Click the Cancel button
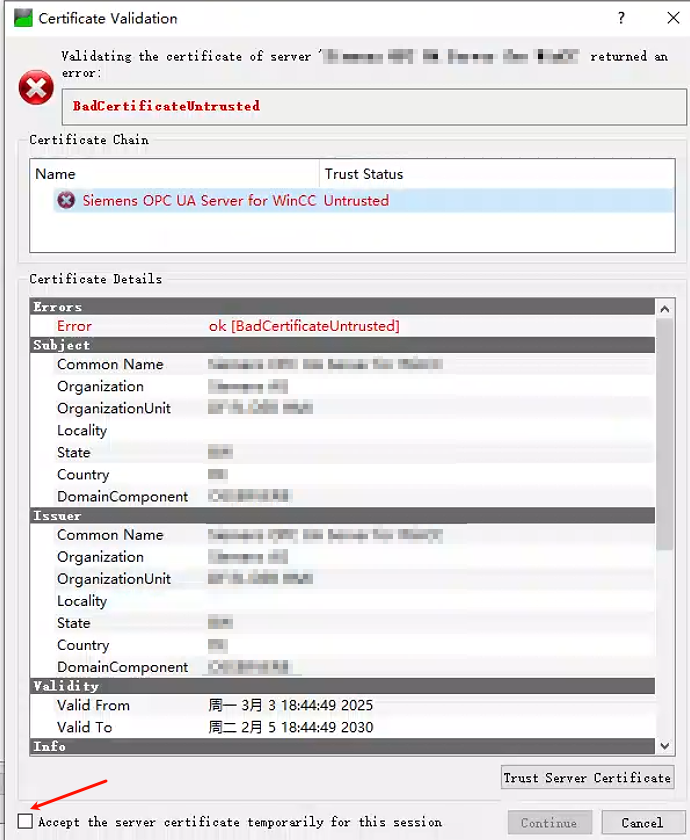This screenshot has width=690, height=840. coord(642,822)
